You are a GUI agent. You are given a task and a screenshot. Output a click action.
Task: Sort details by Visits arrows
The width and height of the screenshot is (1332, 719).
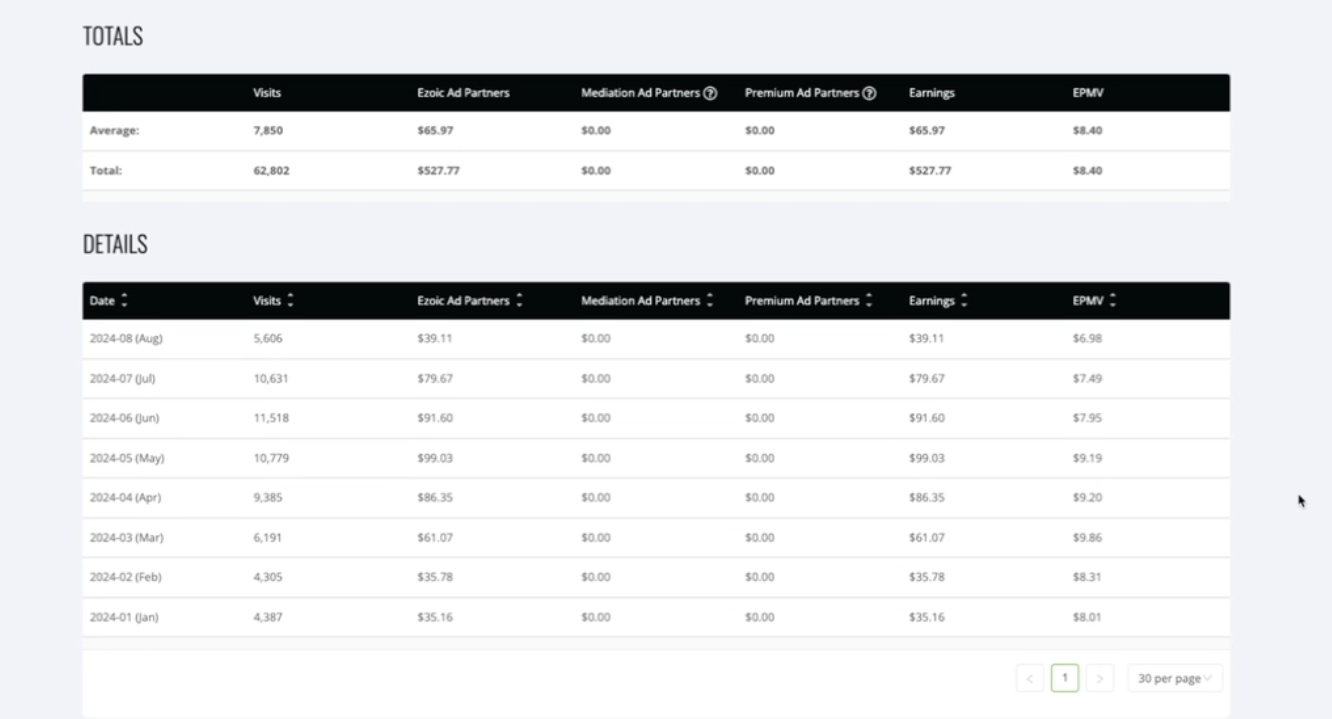pos(290,300)
